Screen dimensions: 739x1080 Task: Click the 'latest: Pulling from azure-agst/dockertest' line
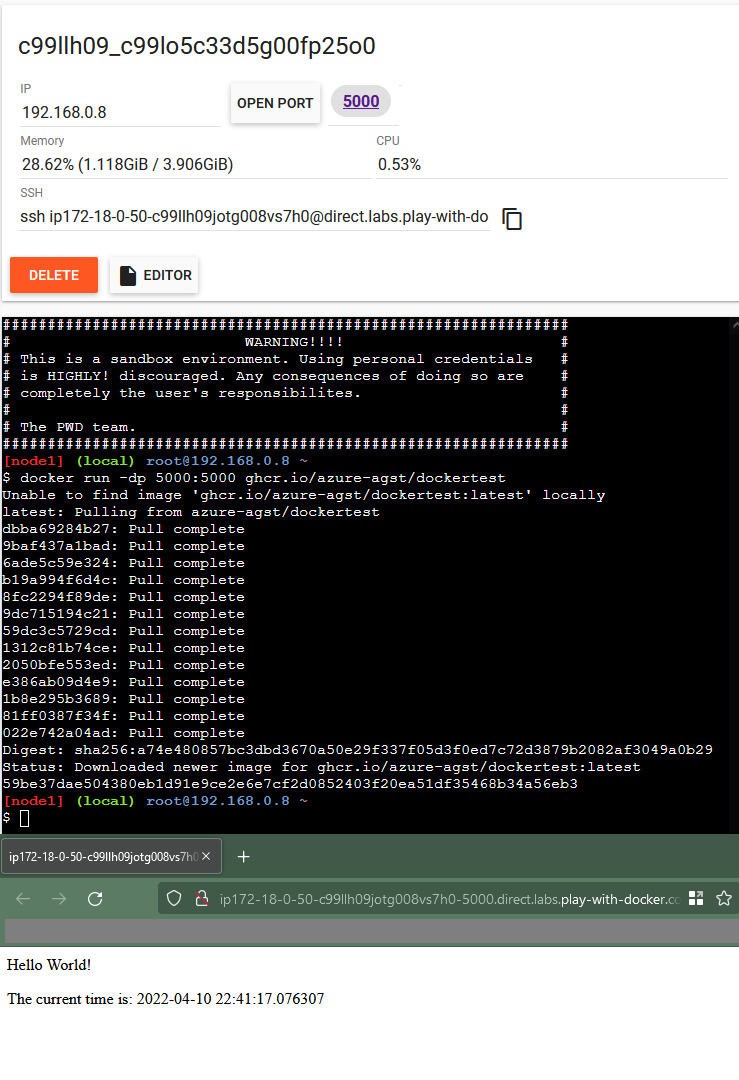(x=191, y=512)
